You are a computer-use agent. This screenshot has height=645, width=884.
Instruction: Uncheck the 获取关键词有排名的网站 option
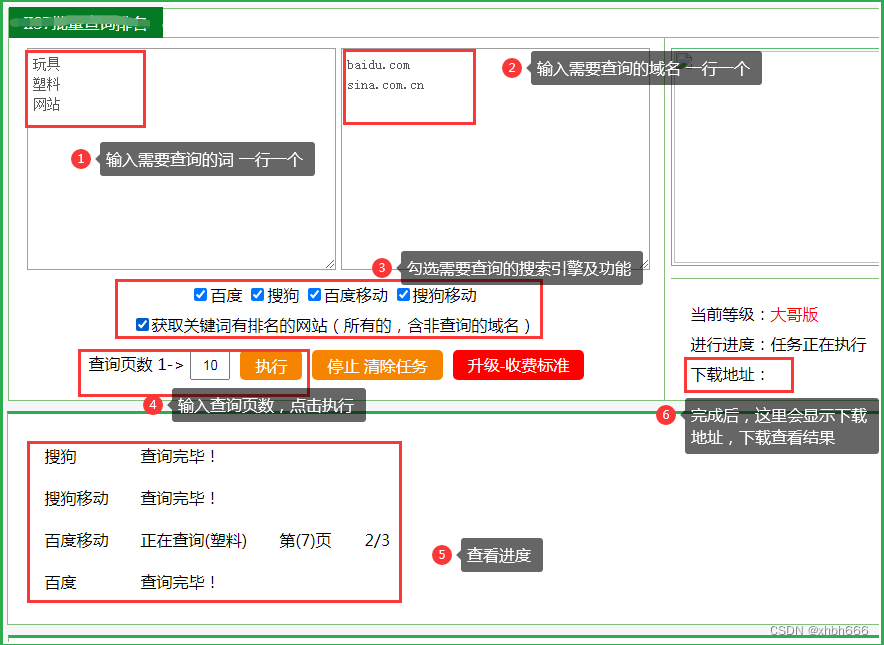pos(142,324)
